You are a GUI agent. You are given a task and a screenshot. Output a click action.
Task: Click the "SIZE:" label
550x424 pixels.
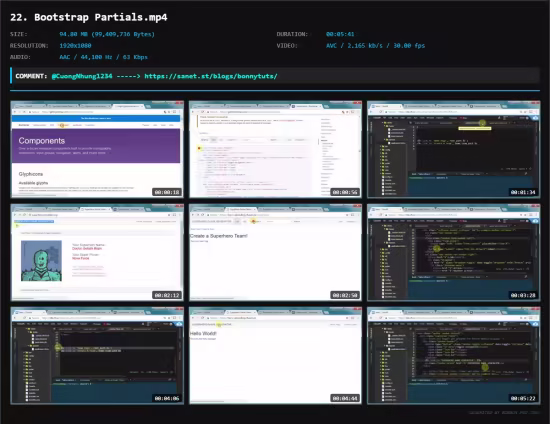tap(19, 34)
